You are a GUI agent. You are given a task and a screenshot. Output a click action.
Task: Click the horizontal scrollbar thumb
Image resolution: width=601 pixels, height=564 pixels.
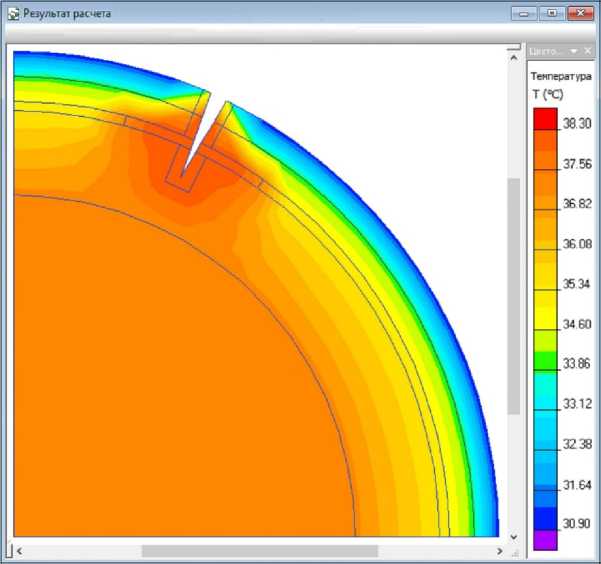pyautogui.click(x=259, y=551)
